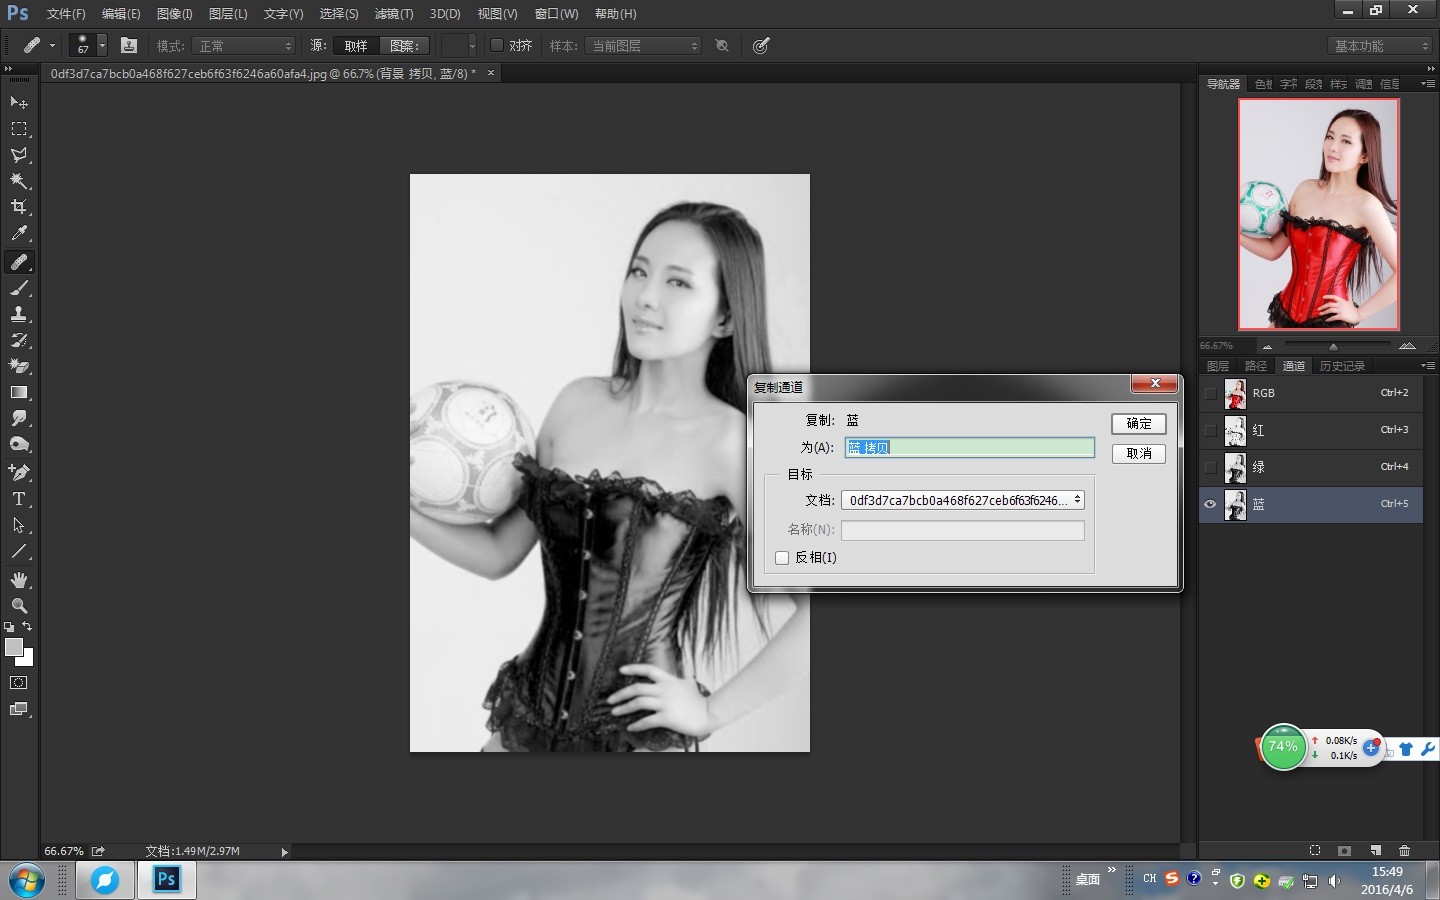Screen dimensions: 1440x900
Task: Select 图案 source option
Action: (x=405, y=46)
